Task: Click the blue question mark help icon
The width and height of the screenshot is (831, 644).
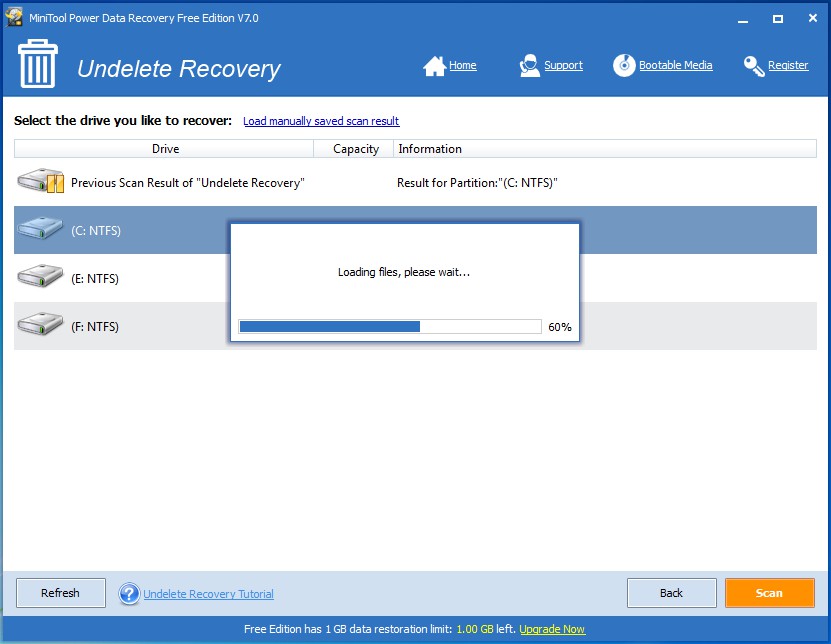Action: (x=129, y=594)
